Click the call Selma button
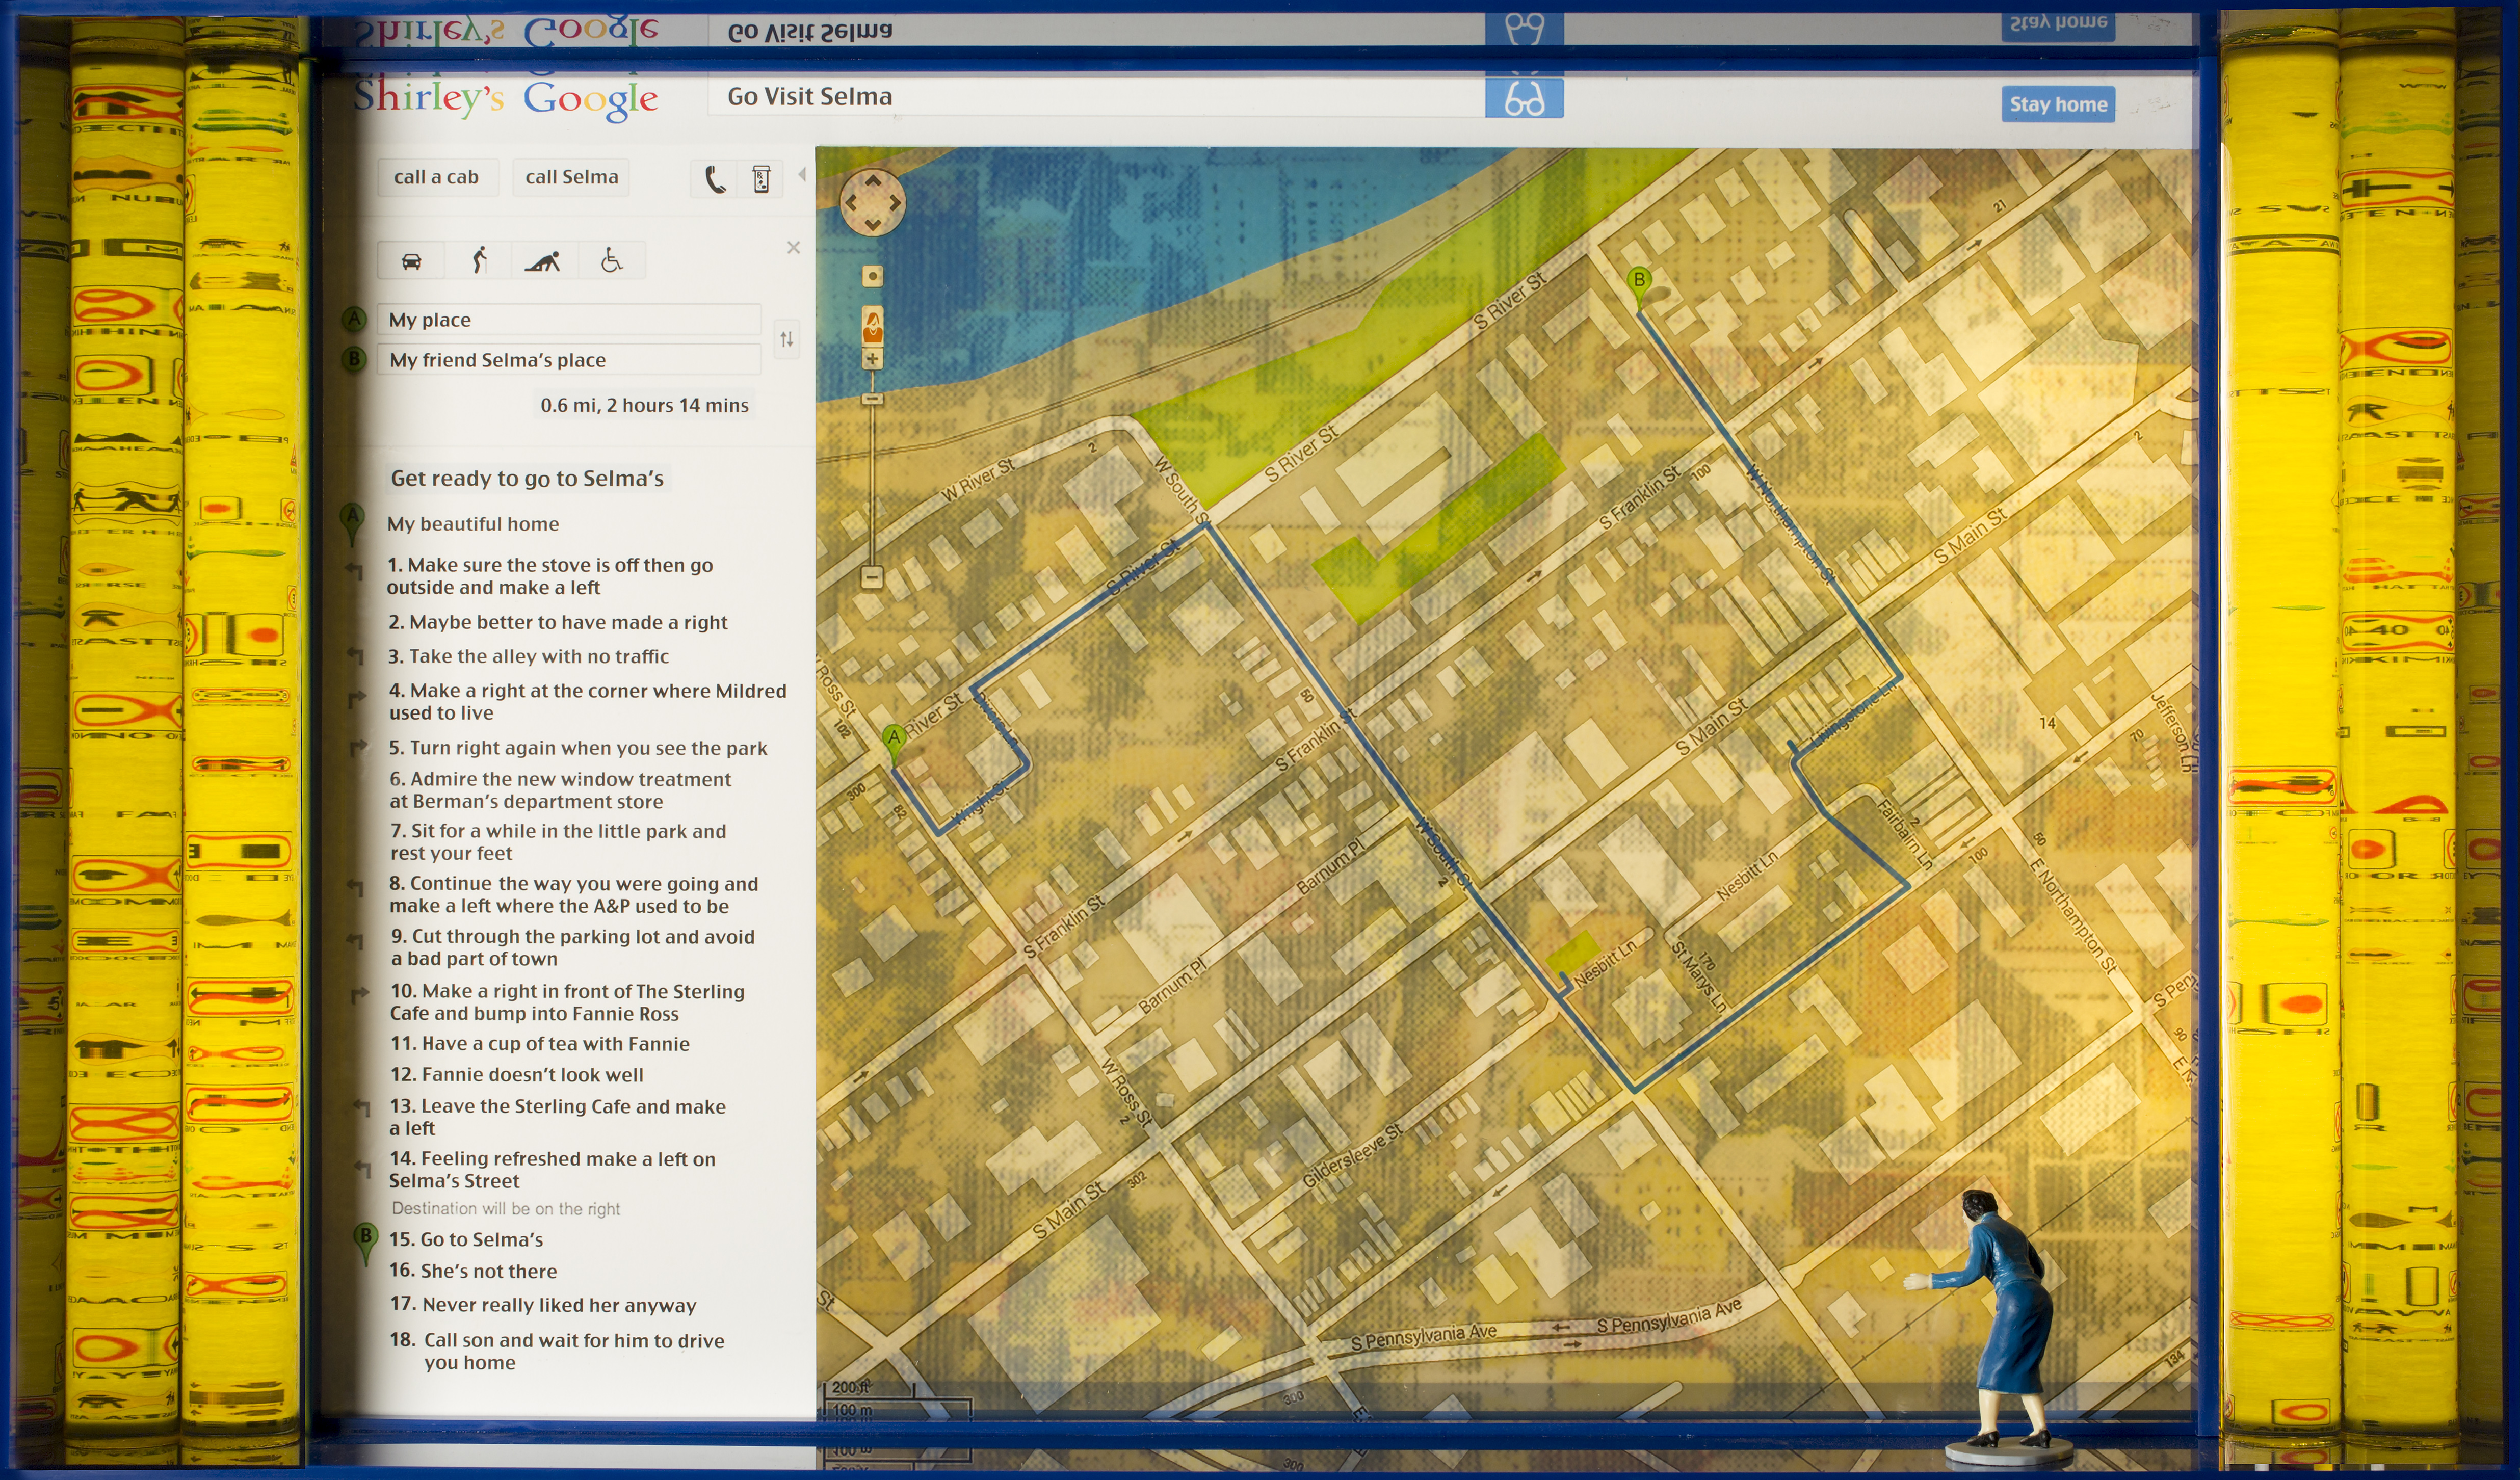This screenshot has width=2520, height=1480. point(571,177)
